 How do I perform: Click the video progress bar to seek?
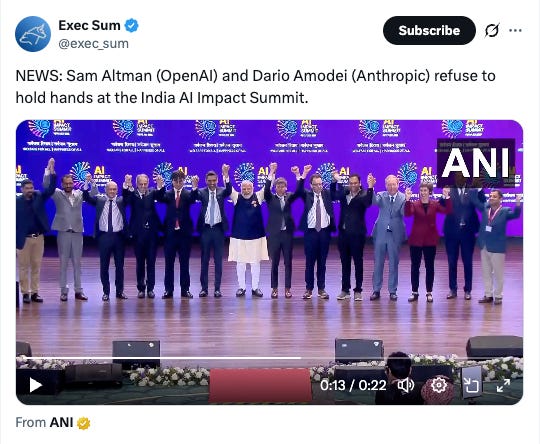(269, 358)
